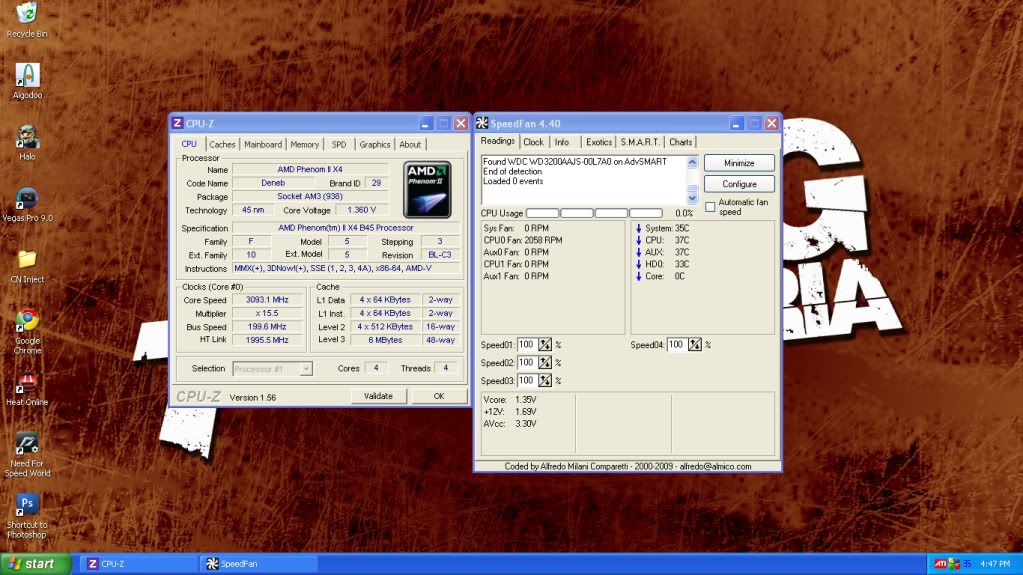Open the About tab in CPU-Z
The image size is (1023, 575).
click(x=410, y=144)
